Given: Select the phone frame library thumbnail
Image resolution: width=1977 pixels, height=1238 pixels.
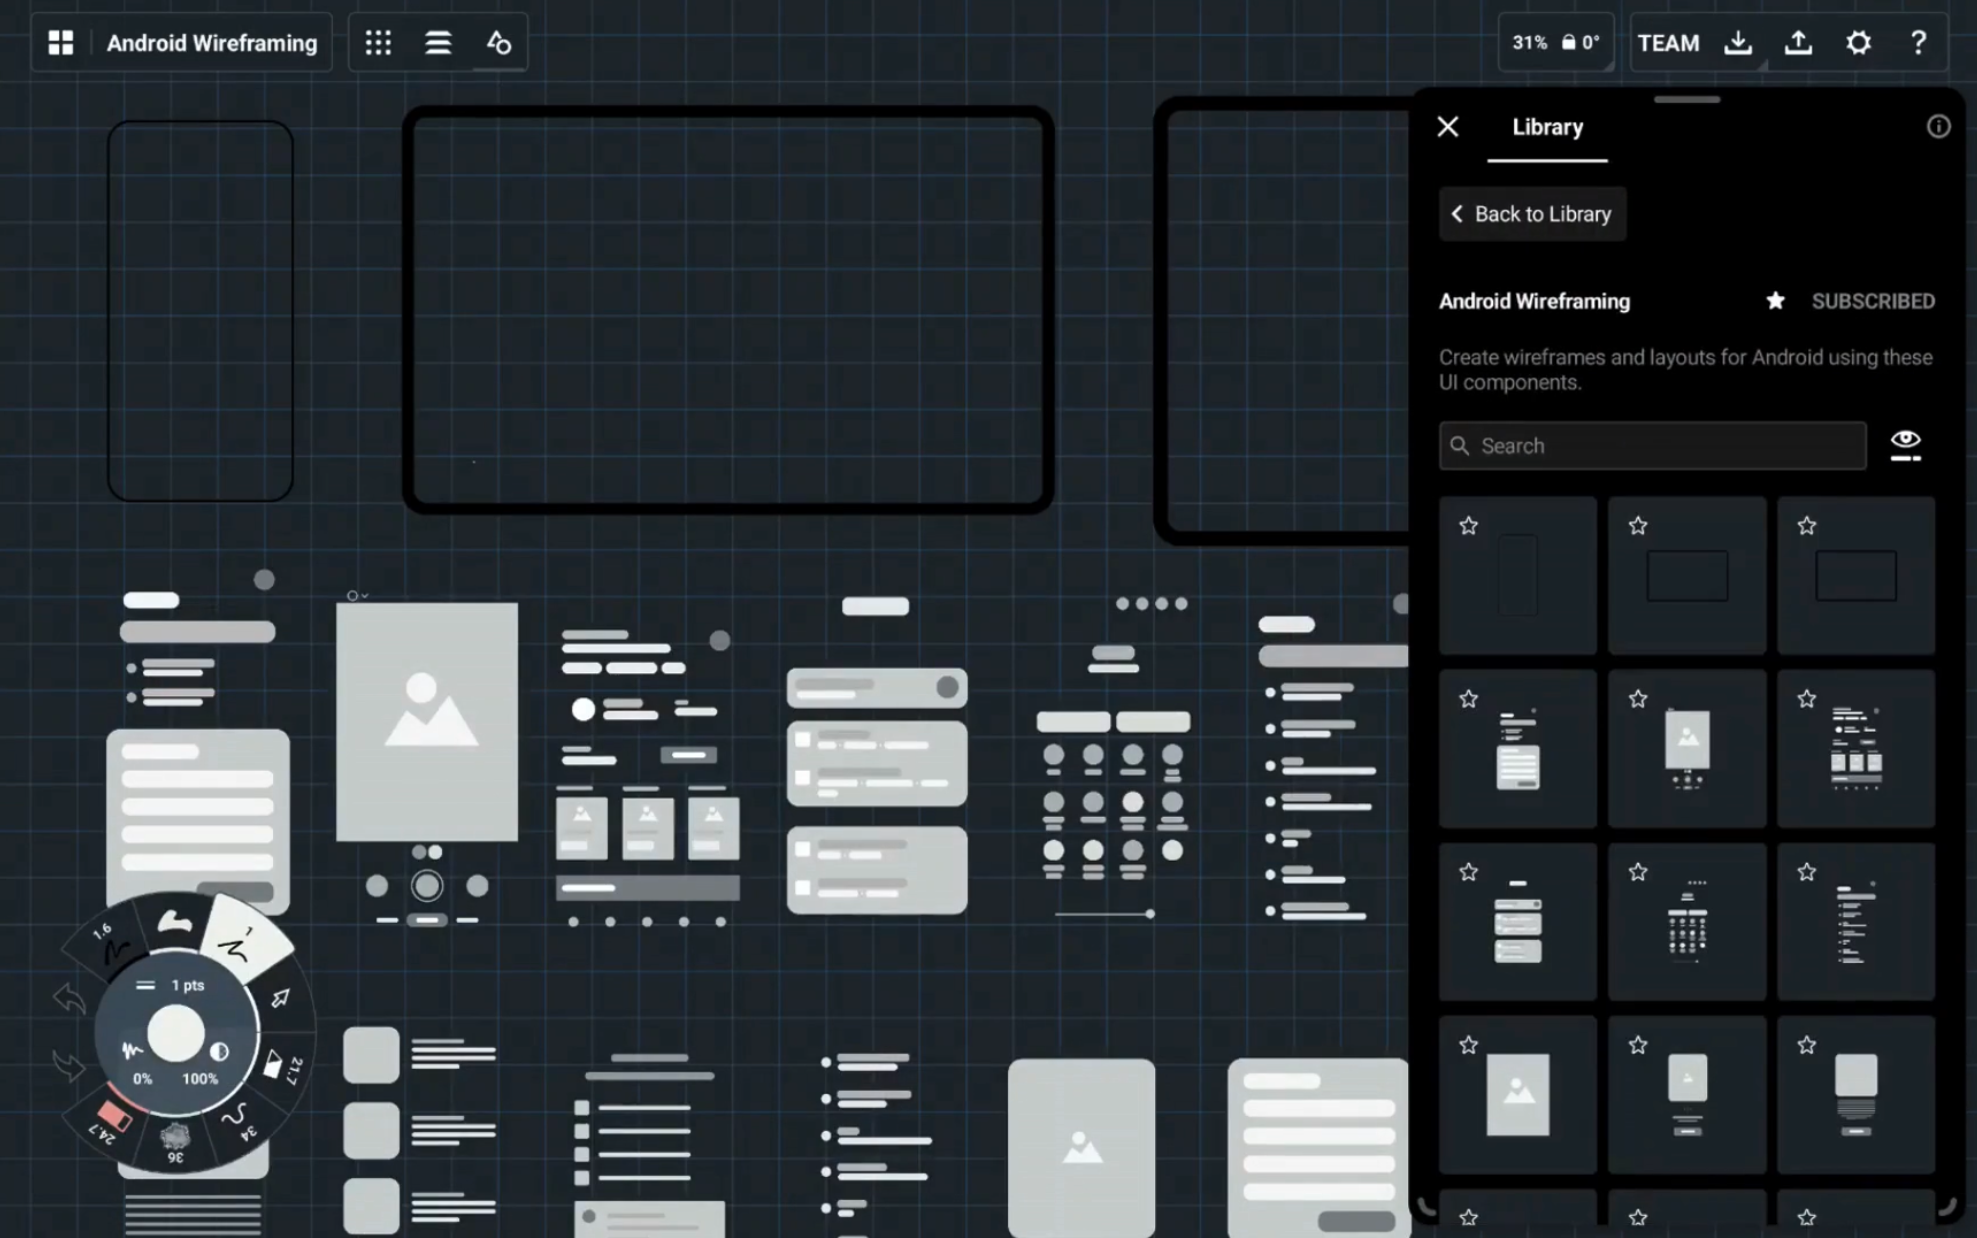Looking at the screenshot, I should pos(1517,576).
